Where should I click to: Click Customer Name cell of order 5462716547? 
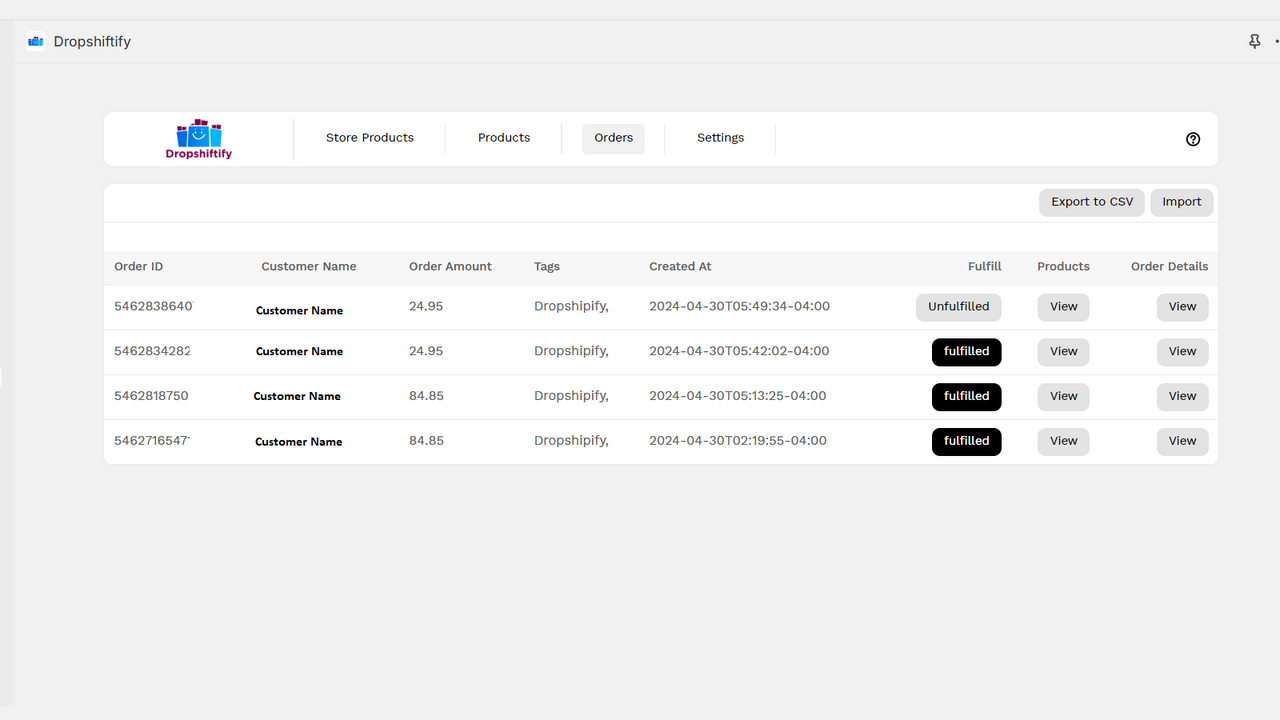coord(299,442)
